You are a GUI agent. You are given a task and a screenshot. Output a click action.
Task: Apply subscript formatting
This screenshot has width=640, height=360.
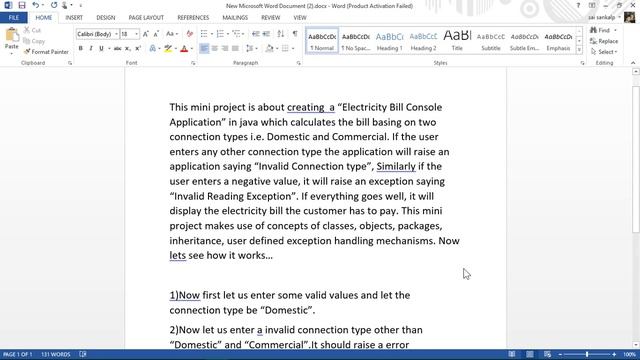[x=128, y=49]
